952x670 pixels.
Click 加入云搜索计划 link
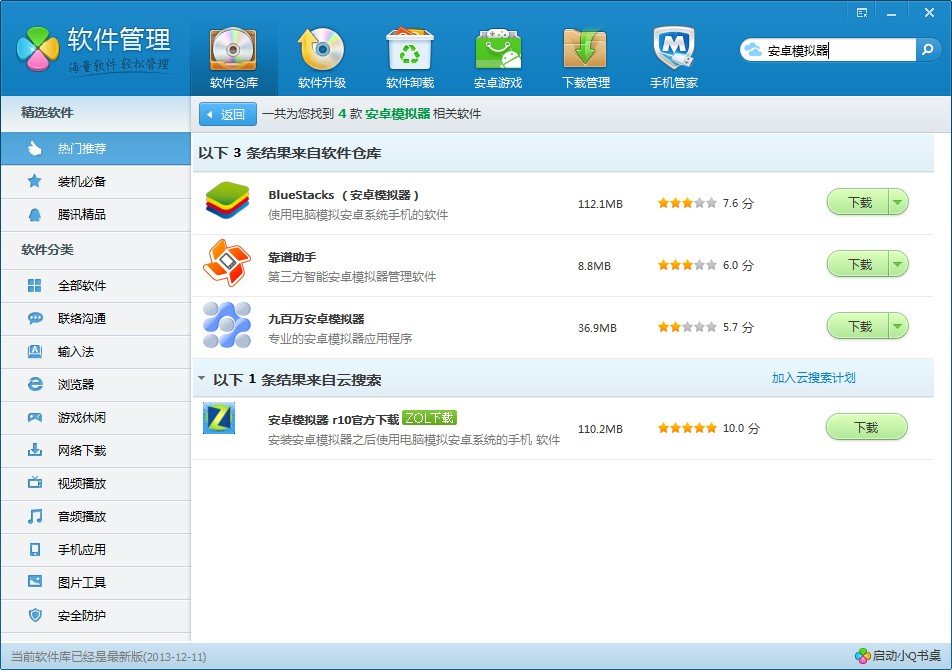pos(813,378)
